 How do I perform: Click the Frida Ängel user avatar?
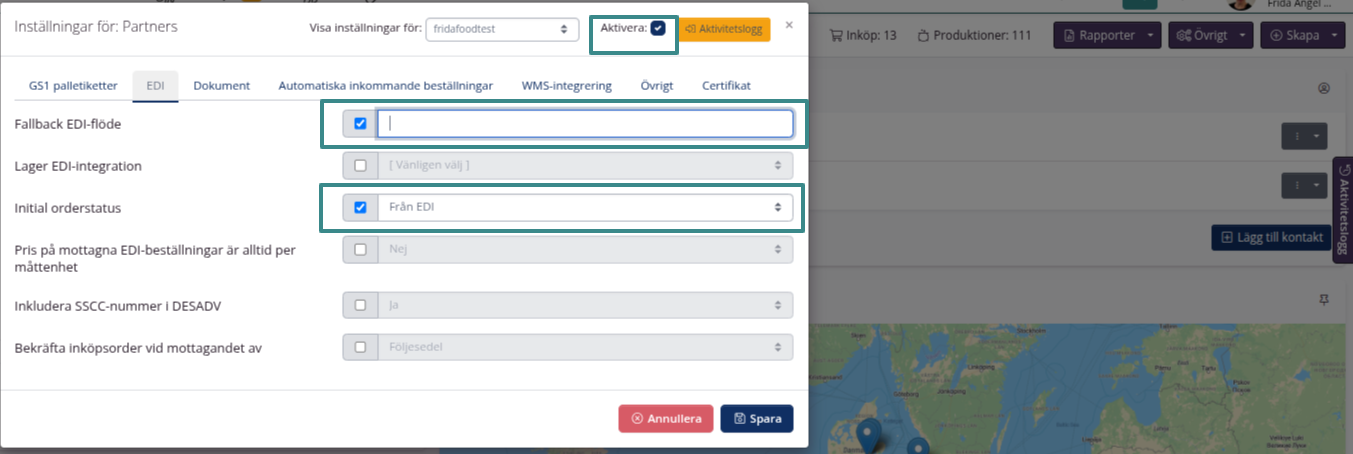pyautogui.click(x=1240, y=4)
